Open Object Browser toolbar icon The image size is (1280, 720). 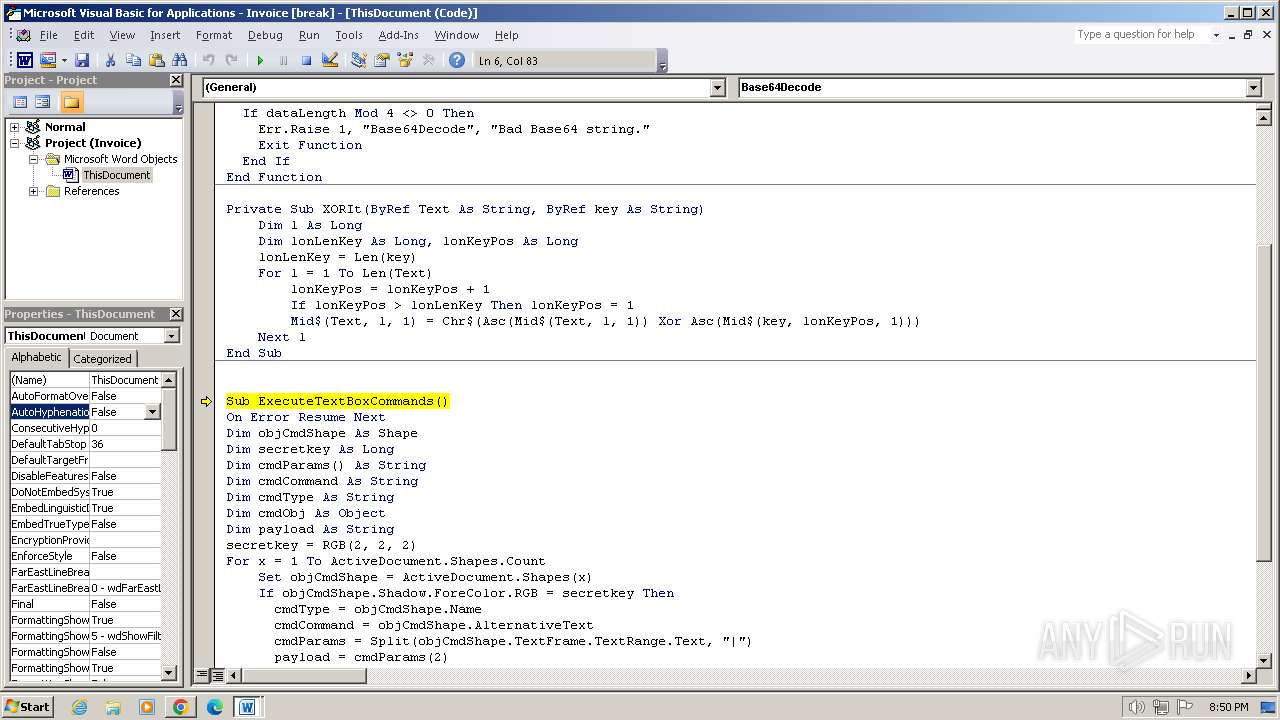pyautogui.click(x=405, y=61)
